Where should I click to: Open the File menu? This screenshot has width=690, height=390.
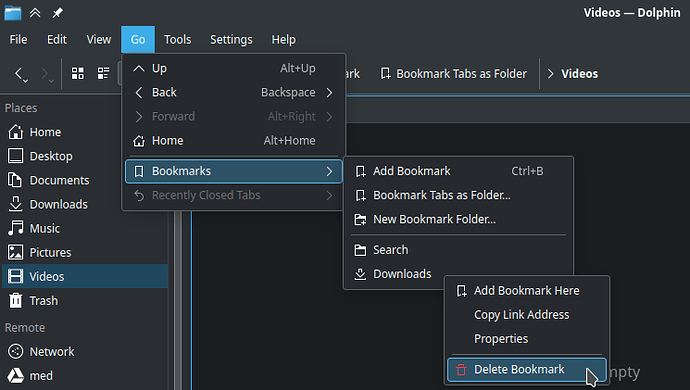click(18, 40)
